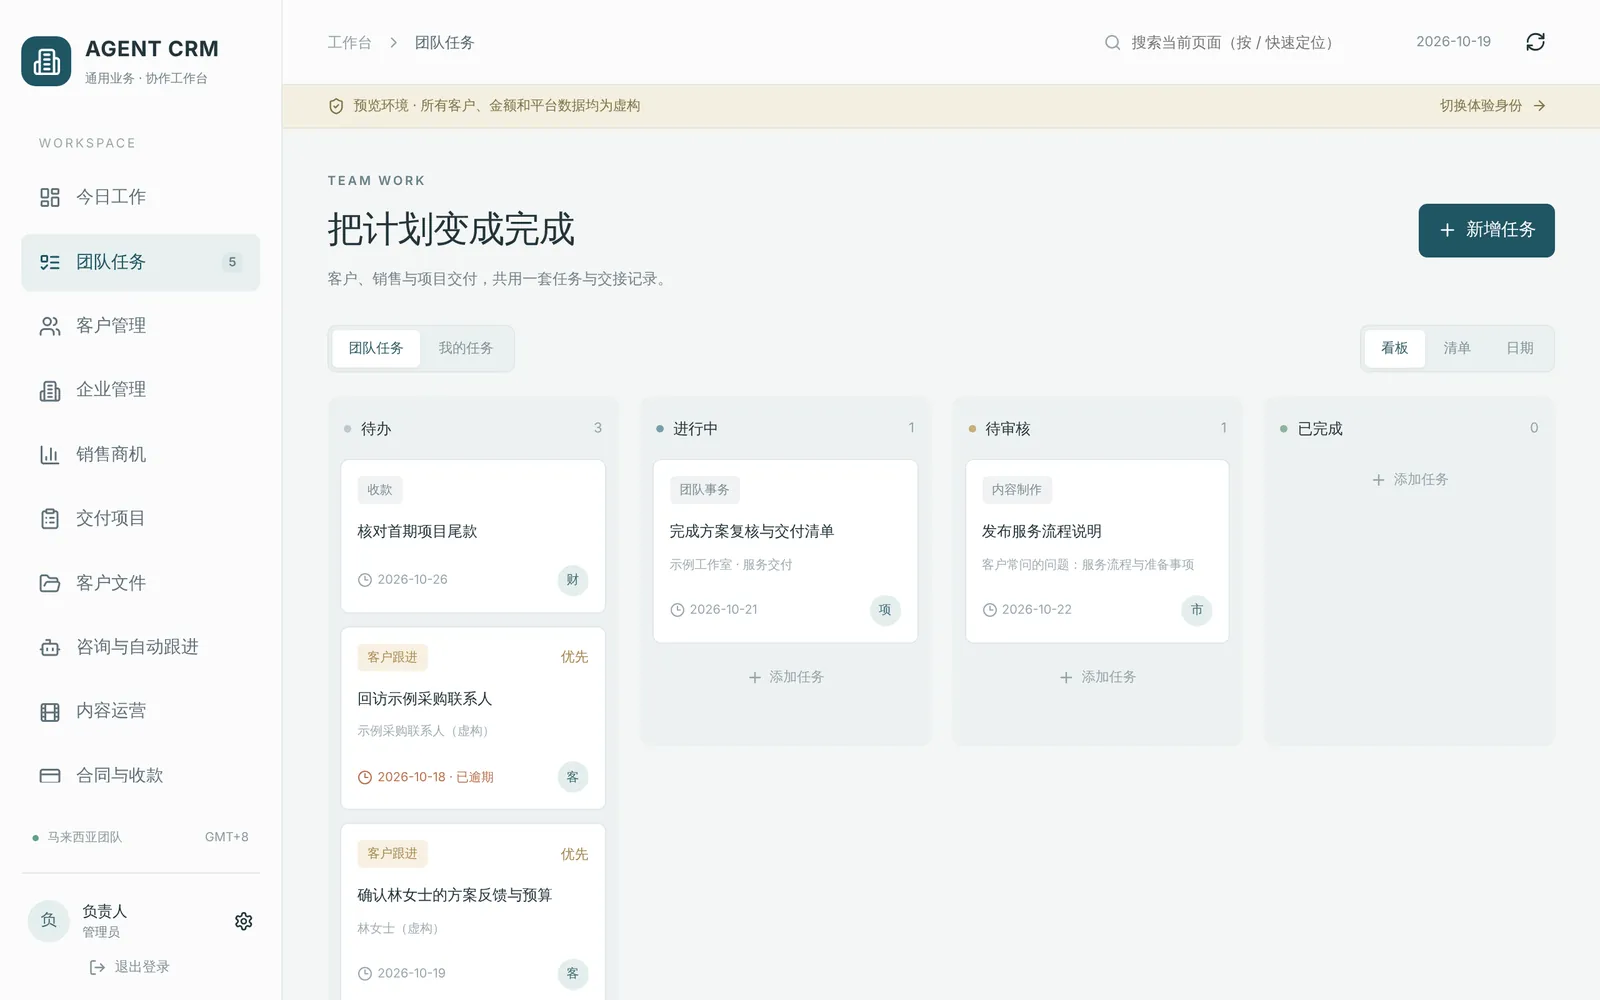Open 今日工作 in the sidebar
Viewport: 1600px width, 1000px height.
(x=140, y=197)
